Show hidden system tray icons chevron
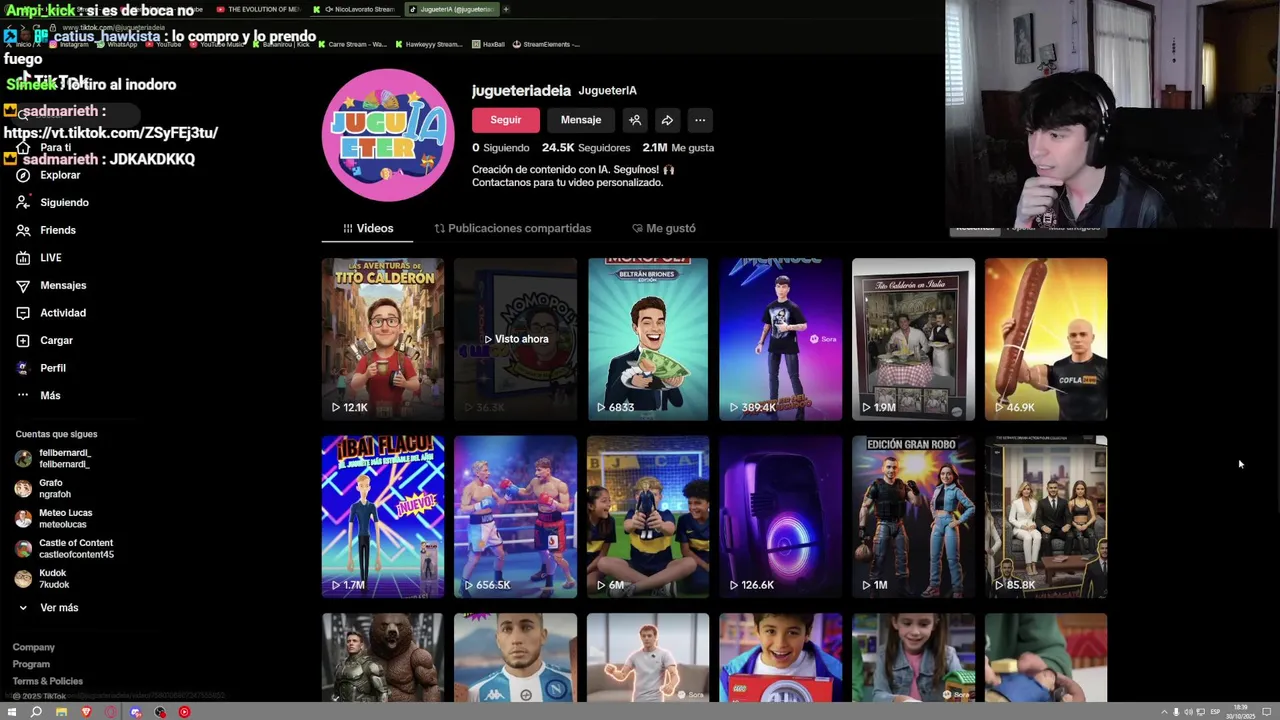This screenshot has width=1280, height=720. [x=1164, y=712]
